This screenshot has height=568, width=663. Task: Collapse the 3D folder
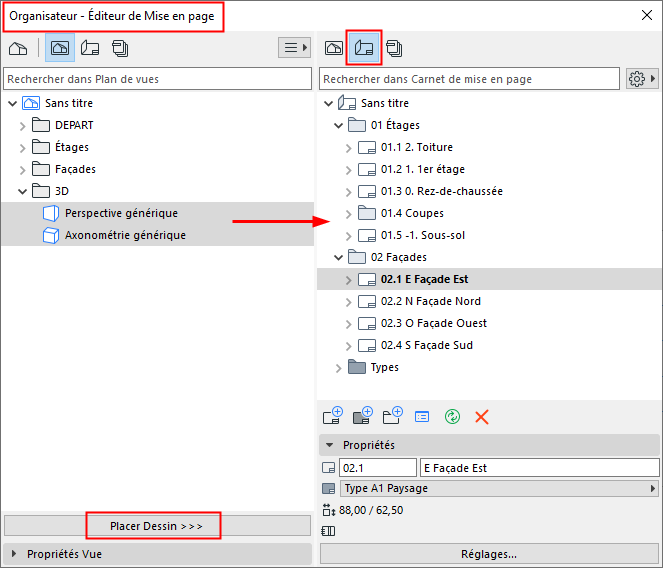[x=23, y=192]
